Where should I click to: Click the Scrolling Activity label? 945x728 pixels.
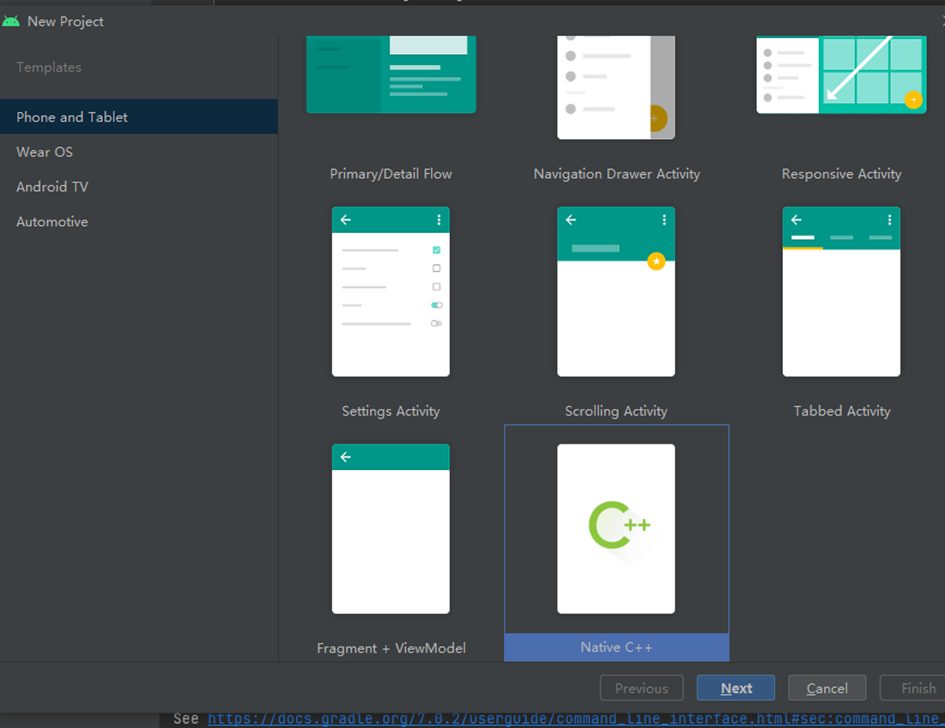tap(616, 411)
